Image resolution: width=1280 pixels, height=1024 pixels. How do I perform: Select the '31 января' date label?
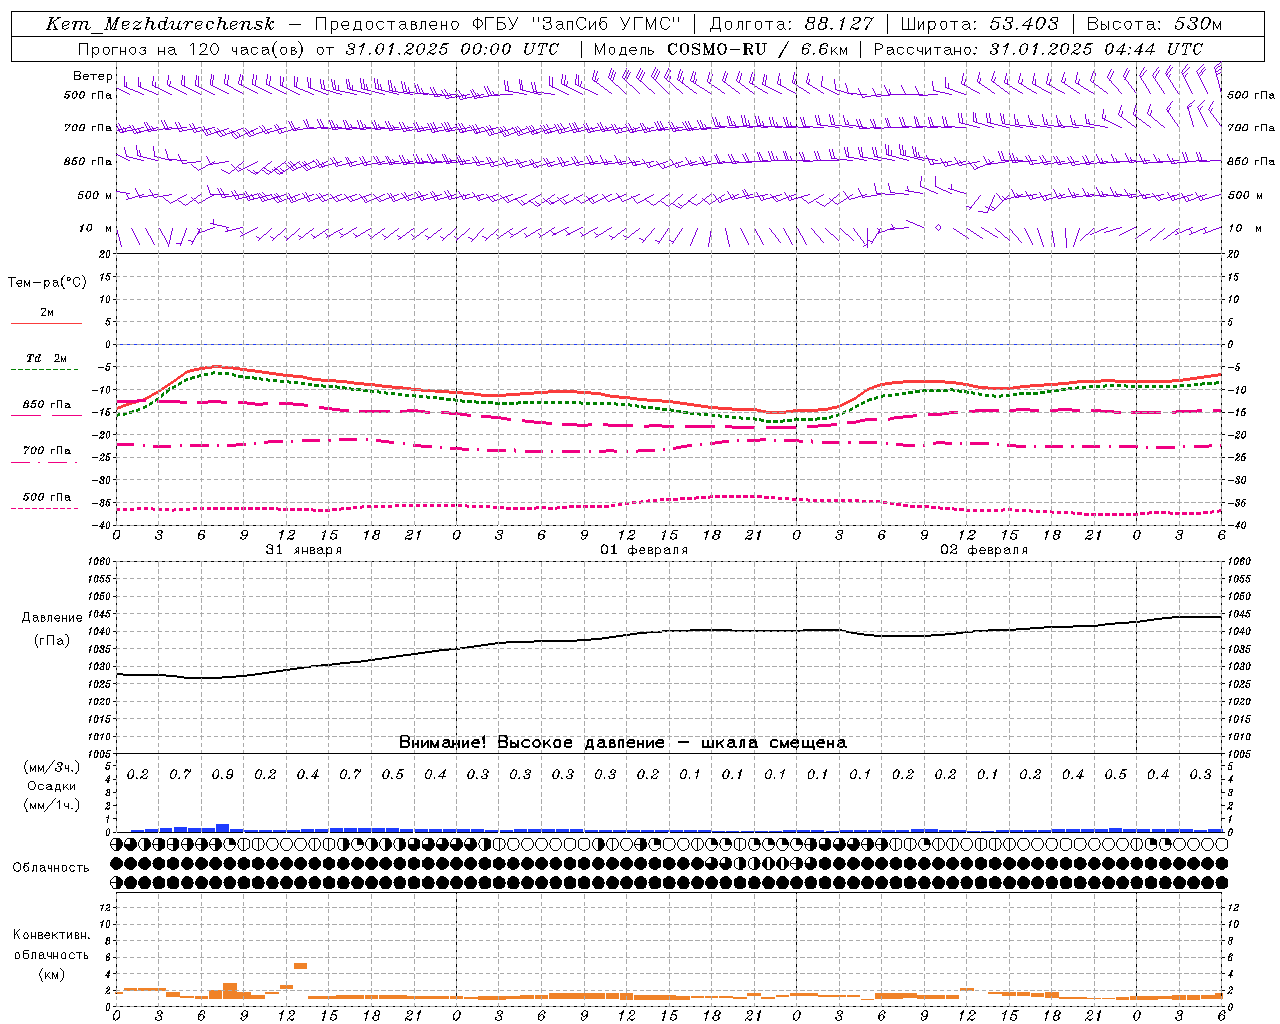click(304, 550)
